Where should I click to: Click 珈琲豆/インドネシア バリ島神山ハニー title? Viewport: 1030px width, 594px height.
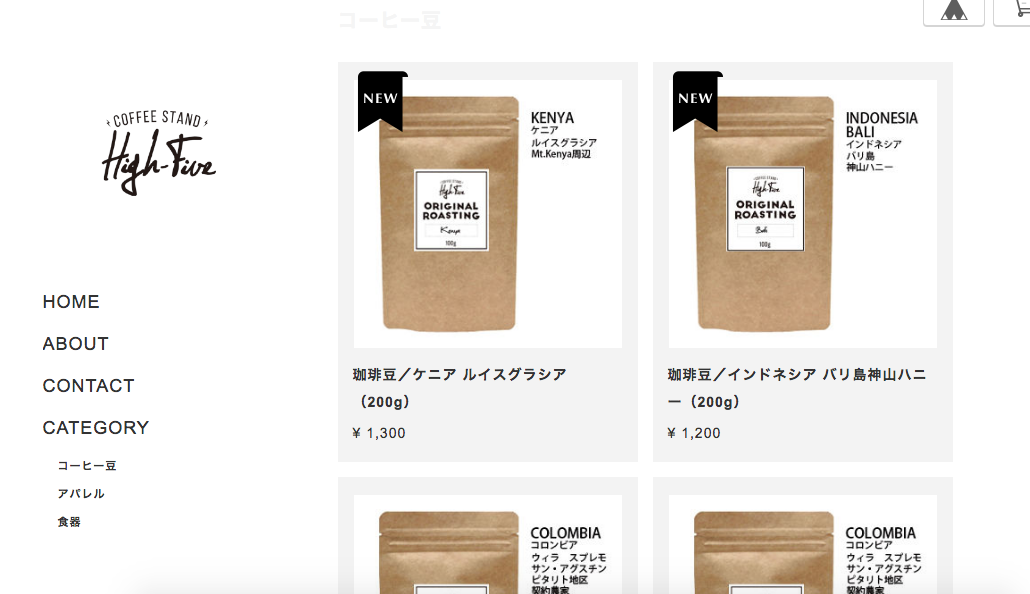point(797,388)
